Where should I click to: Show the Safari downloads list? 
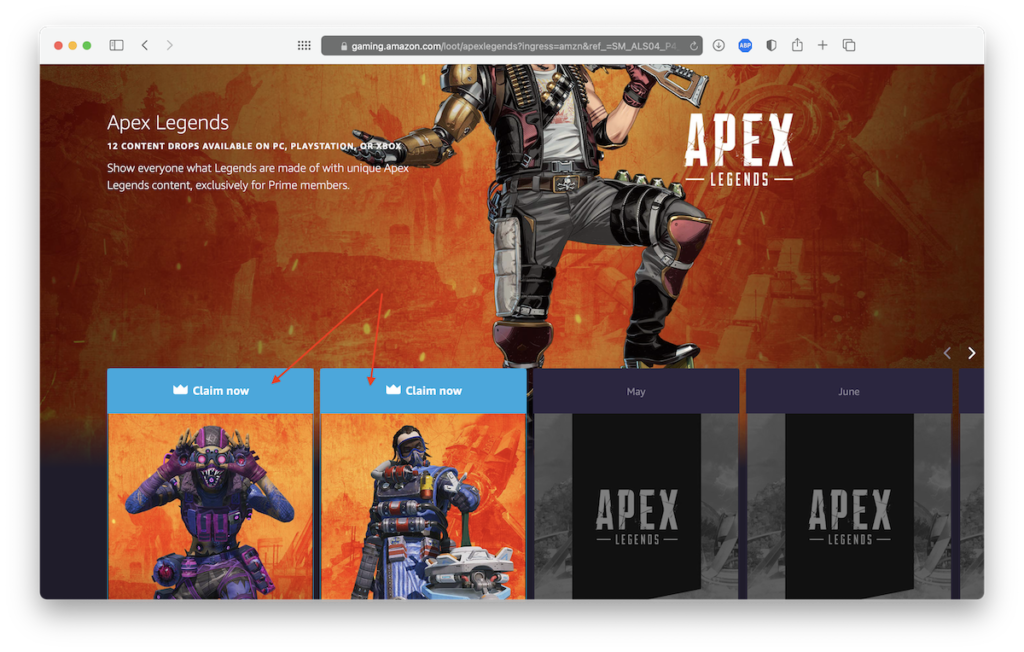click(x=718, y=45)
